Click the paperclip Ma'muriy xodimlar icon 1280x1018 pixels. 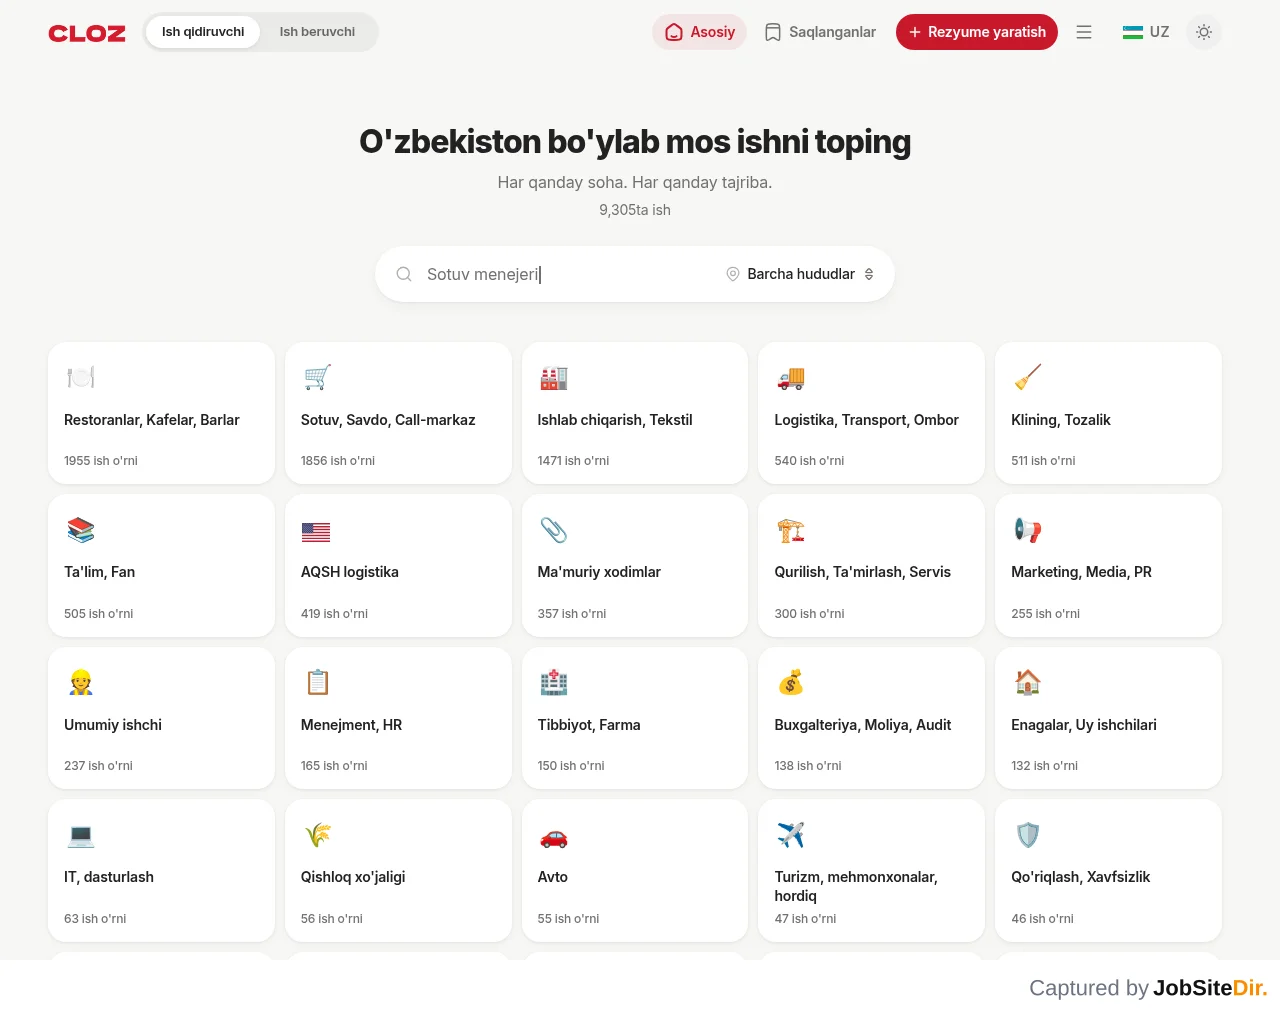554,530
